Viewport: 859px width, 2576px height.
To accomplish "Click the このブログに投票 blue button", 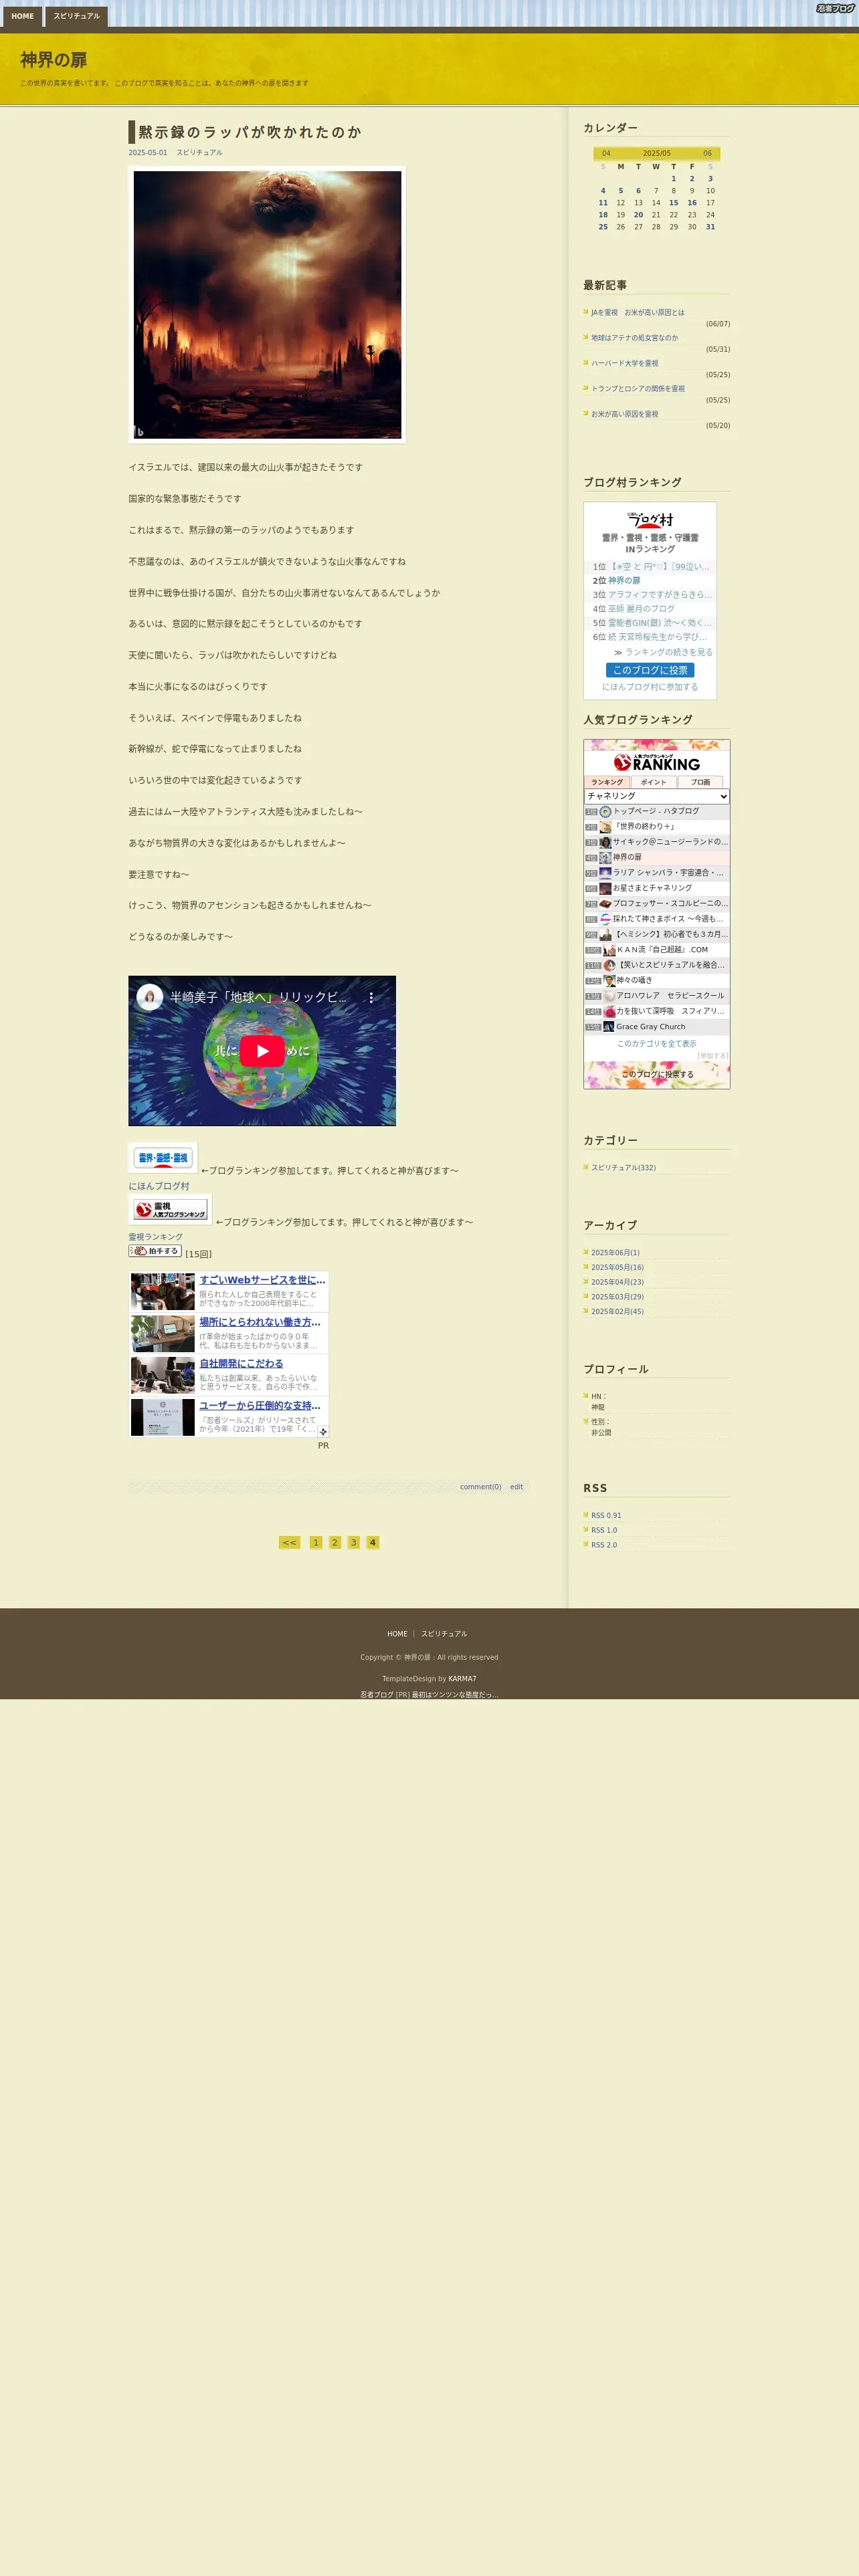I will (x=650, y=670).
